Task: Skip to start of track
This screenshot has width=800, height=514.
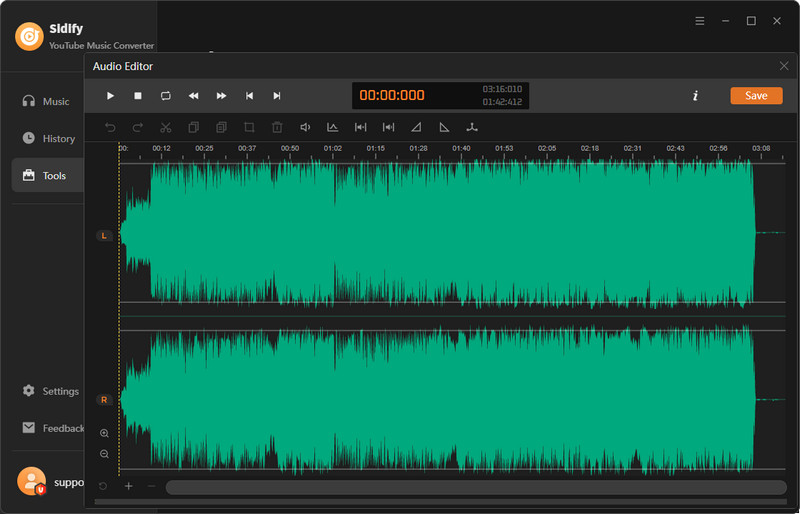Action: pyautogui.click(x=249, y=95)
